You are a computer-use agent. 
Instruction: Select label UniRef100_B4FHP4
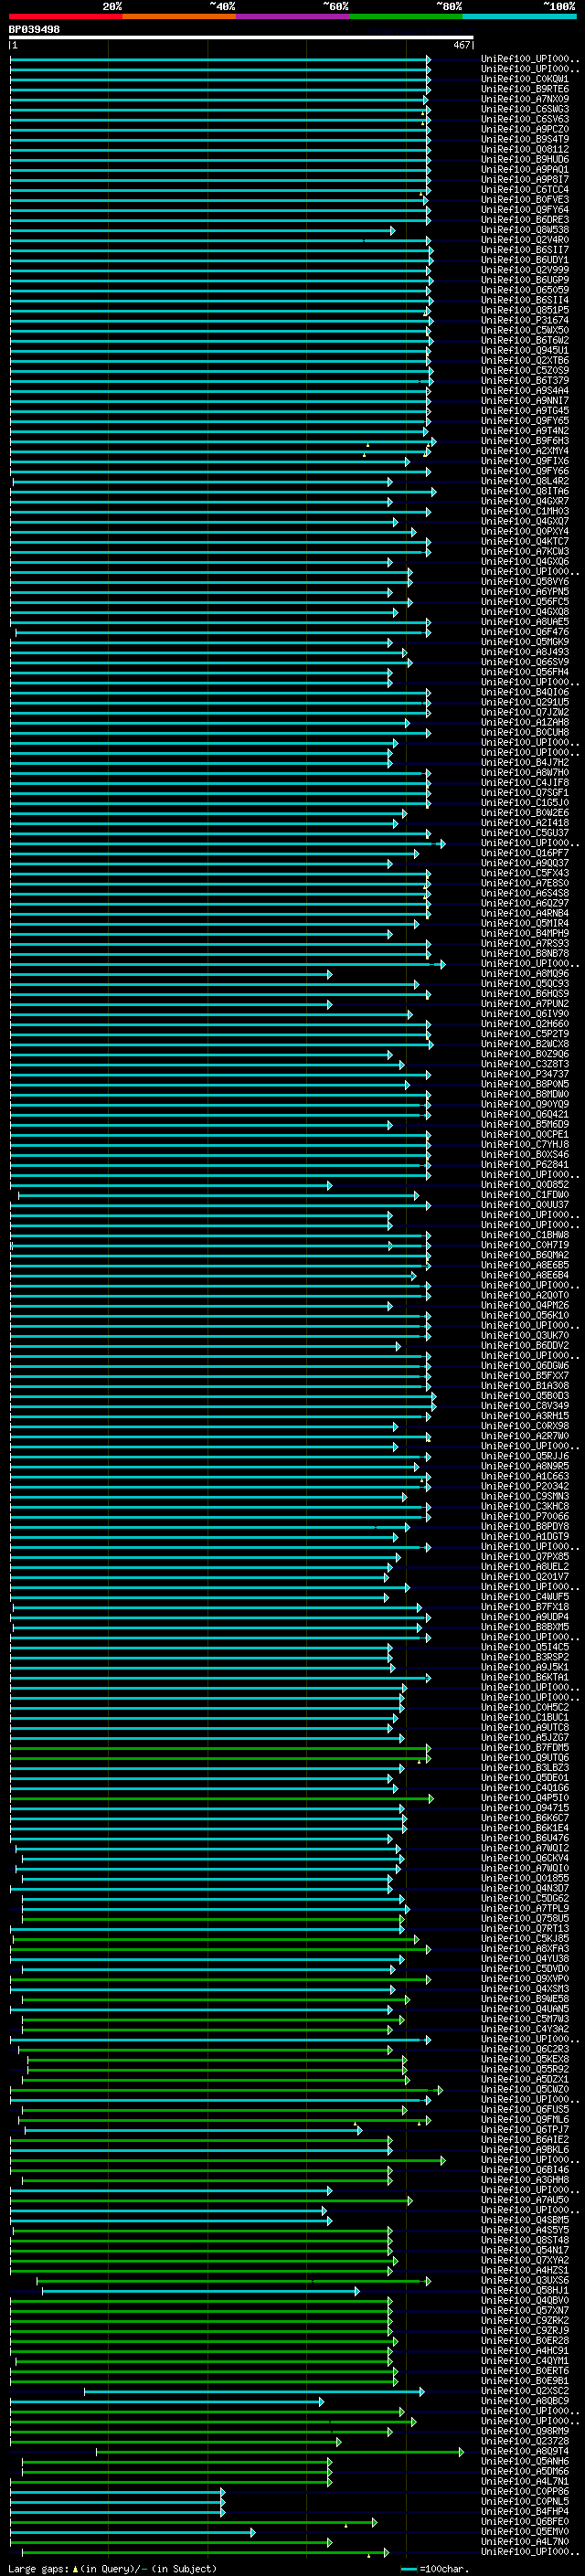point(525,2511)
